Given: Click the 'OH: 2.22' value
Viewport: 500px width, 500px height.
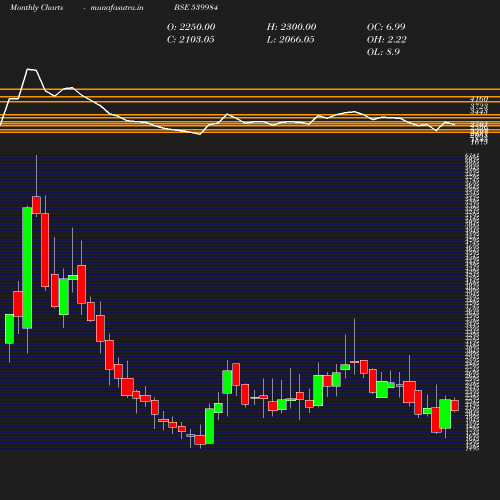Looking at the screenshot, I should point(387,39).
